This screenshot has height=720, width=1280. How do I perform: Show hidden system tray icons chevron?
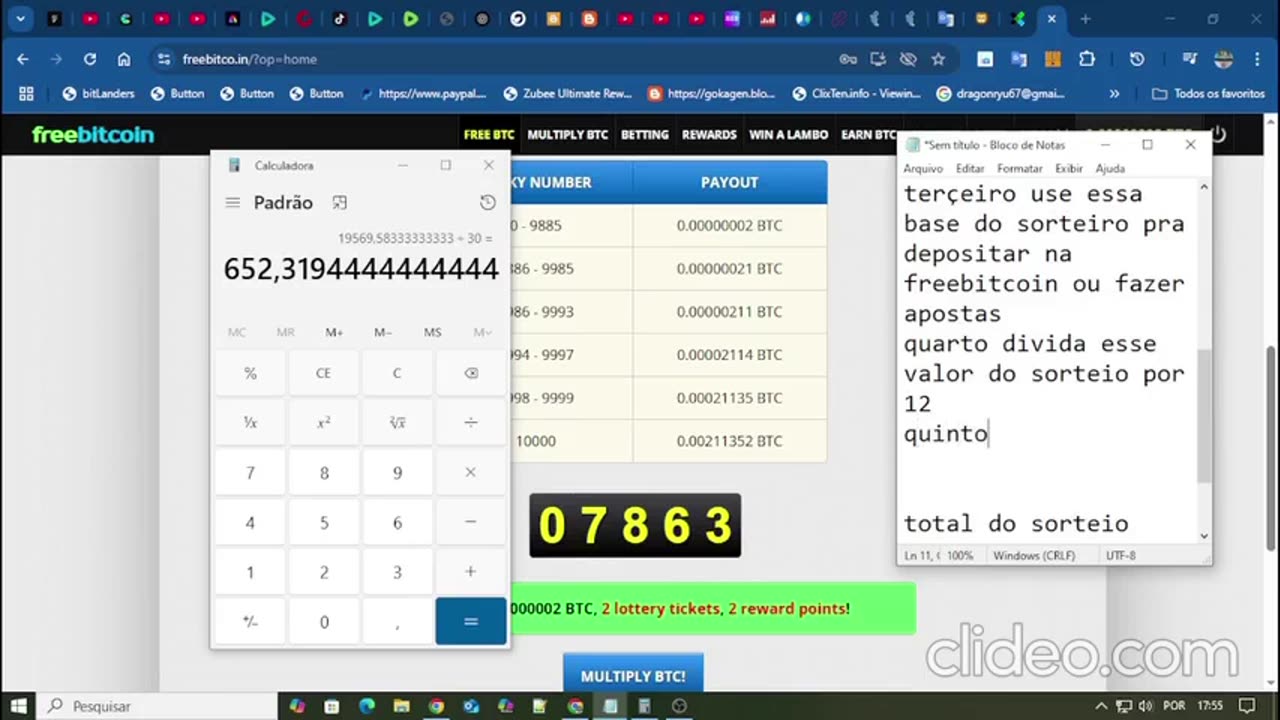1103,706
